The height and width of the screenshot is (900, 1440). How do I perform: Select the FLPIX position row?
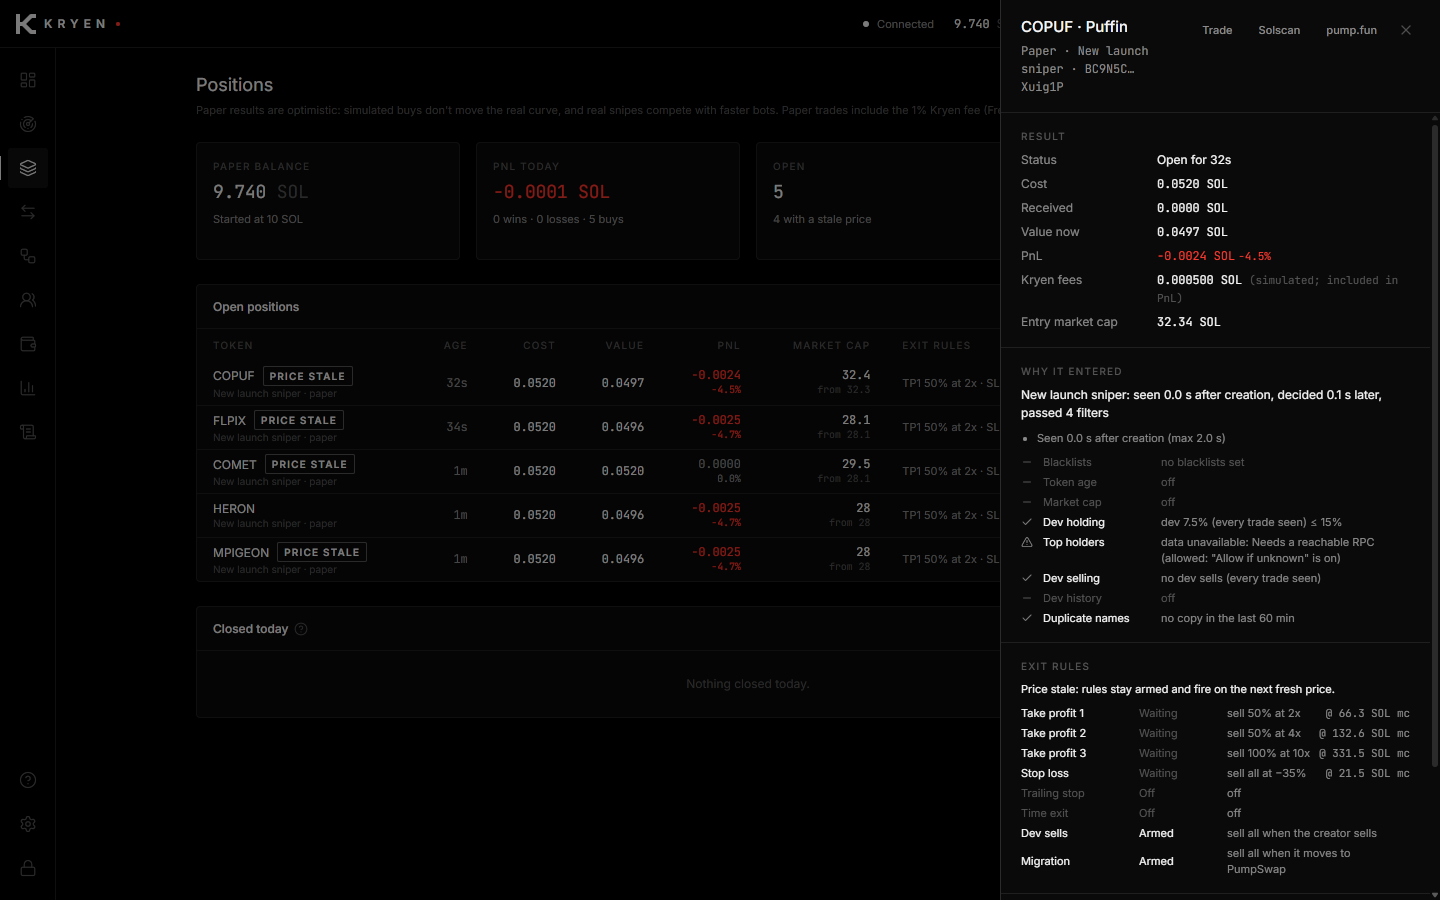(598, 427)
